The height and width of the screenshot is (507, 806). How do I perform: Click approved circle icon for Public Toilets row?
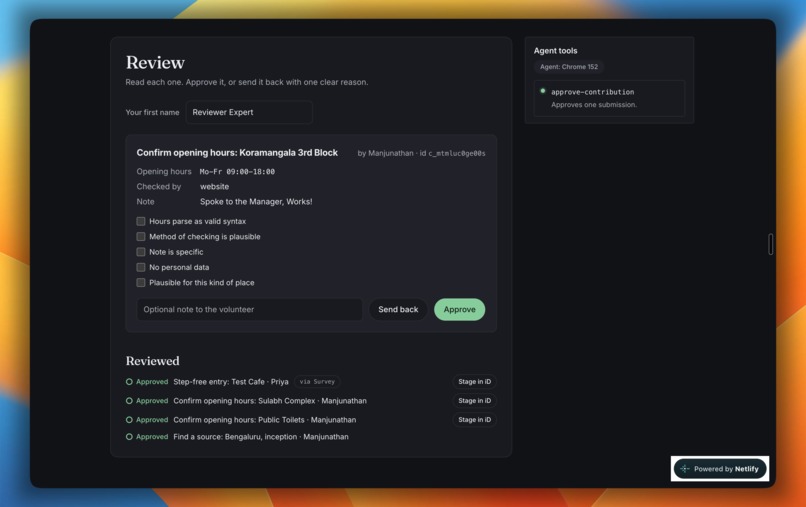(x=129, y=420)
